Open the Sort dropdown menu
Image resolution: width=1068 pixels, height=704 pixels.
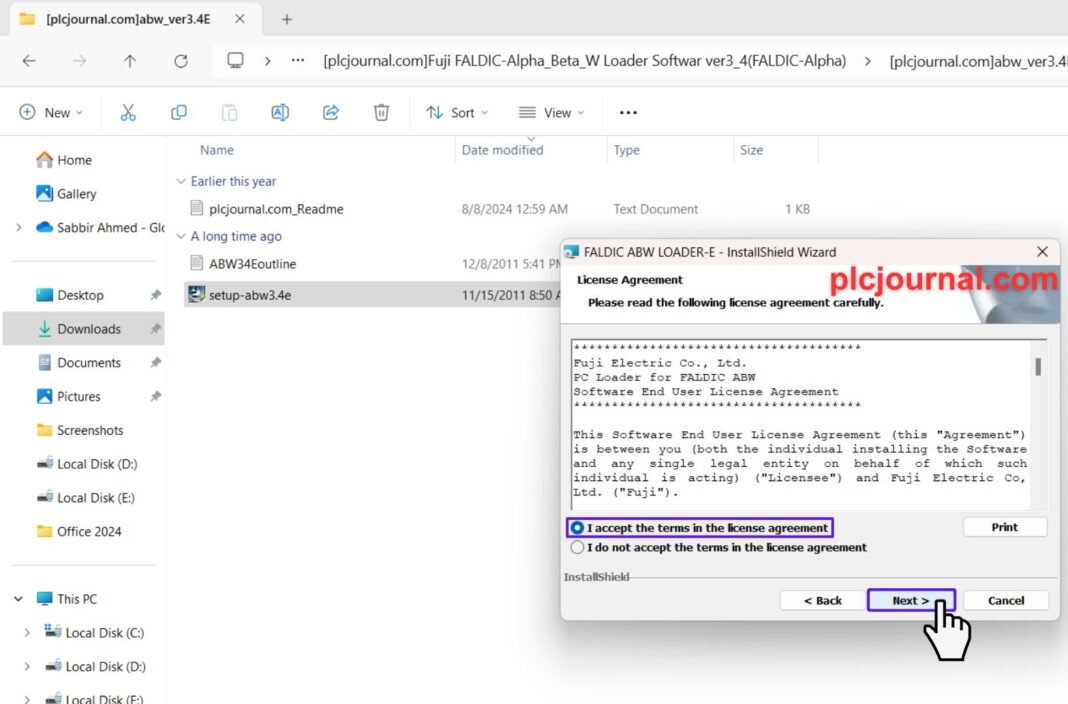point(457,112)
